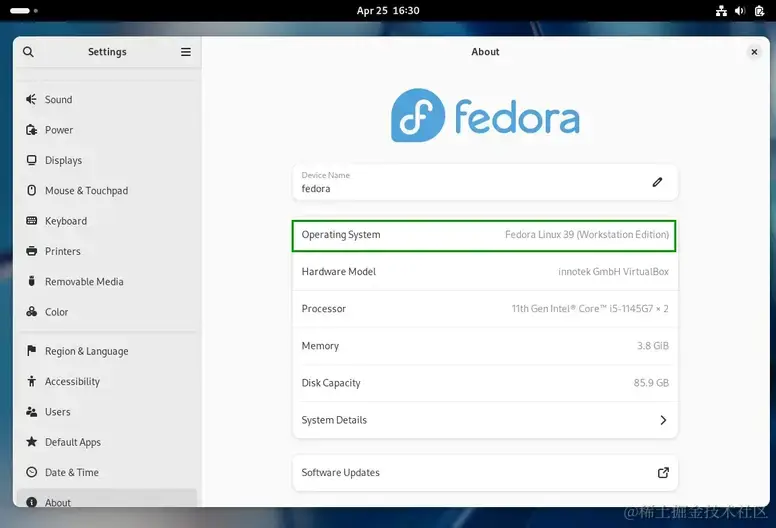Click the '85.9 GB' disk value
776x528 pixels.
pos(651,383)
